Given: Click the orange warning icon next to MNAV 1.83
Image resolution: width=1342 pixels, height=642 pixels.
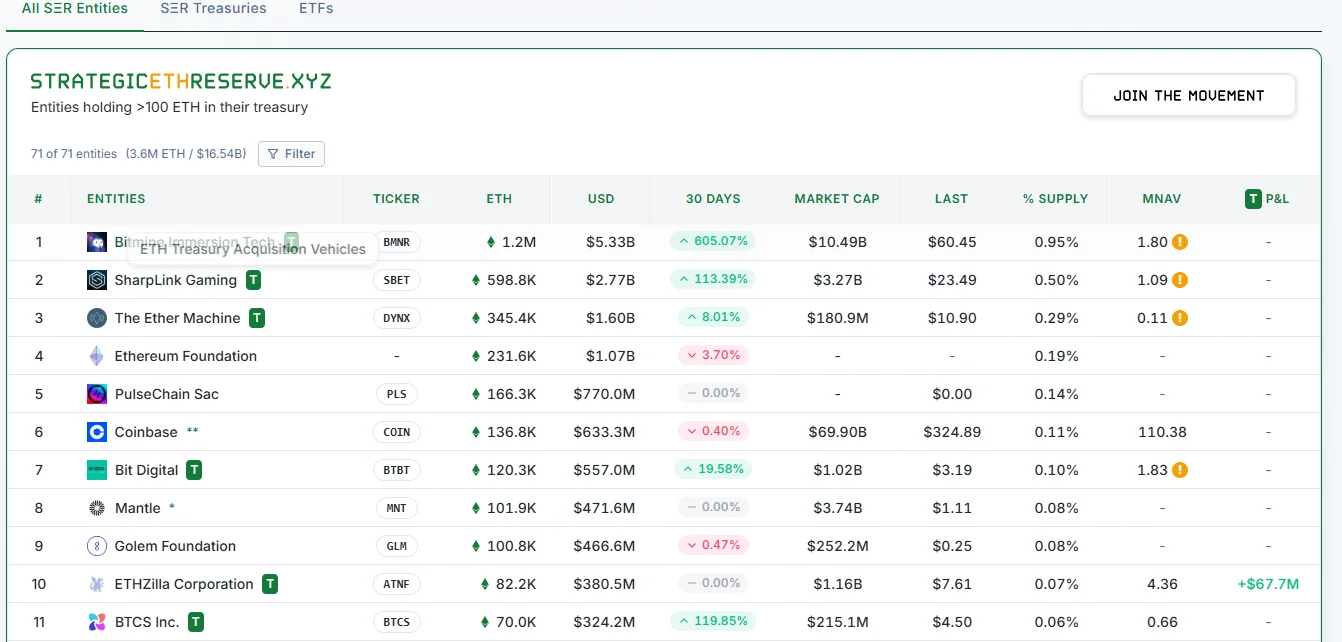Looking at the screenshot, I should coord(1180,470).
